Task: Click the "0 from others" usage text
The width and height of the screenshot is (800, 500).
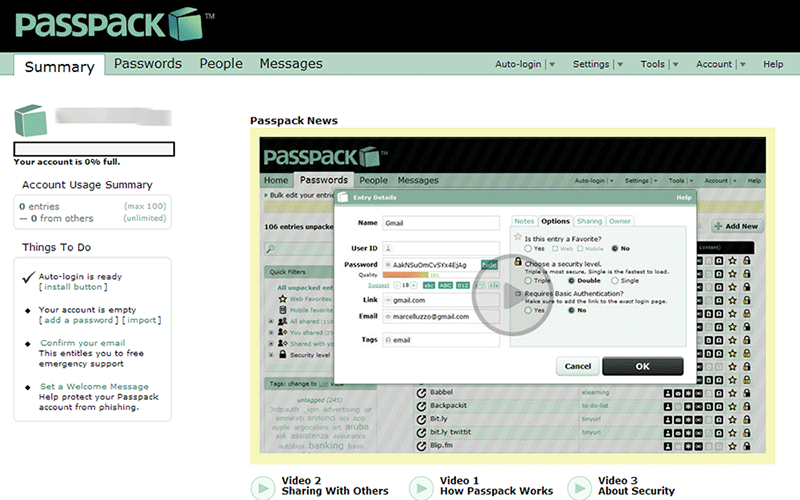Action: (x=62, y=218)
